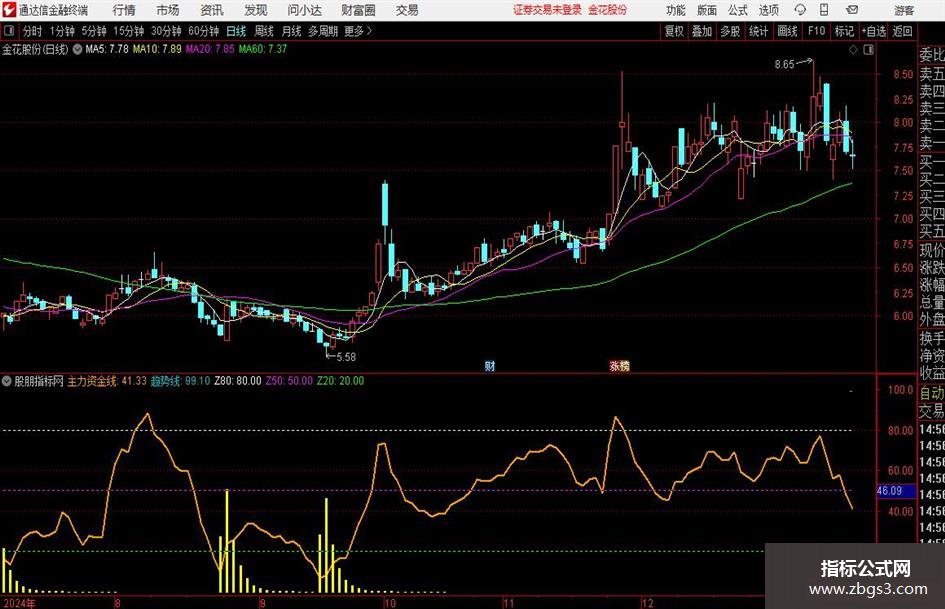Viewport: 945px width, 609px height.
Task: Select the 日线 daily period tab
Action: pyautogui.click(x=236, y=31)
